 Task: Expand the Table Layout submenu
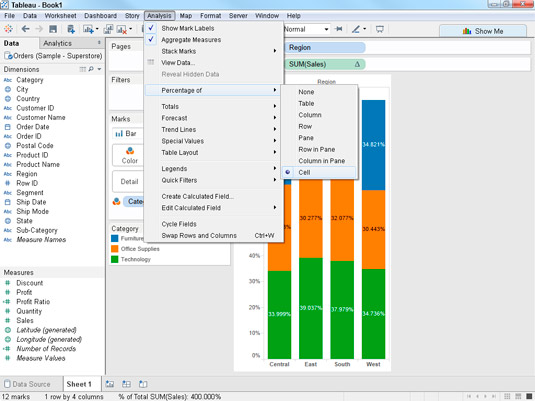214,153
